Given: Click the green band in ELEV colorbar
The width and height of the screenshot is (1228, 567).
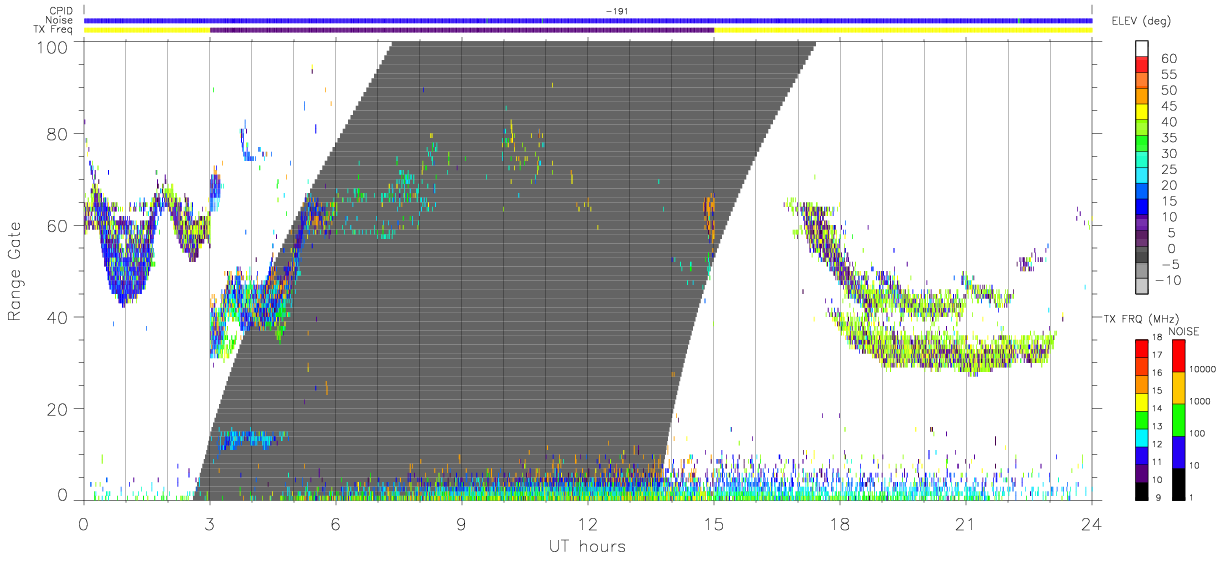Looking at the screenshot, I should point(1144,145).
